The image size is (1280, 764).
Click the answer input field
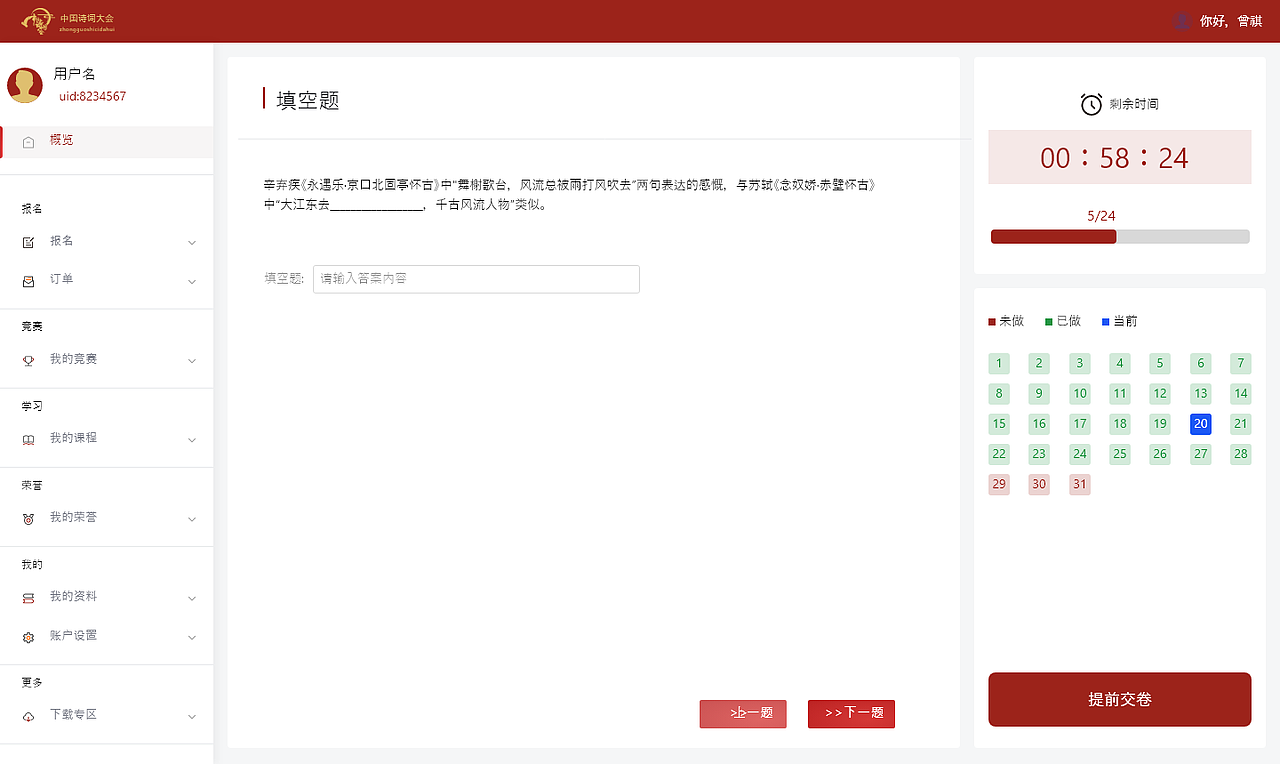click(x=475, y=279)
